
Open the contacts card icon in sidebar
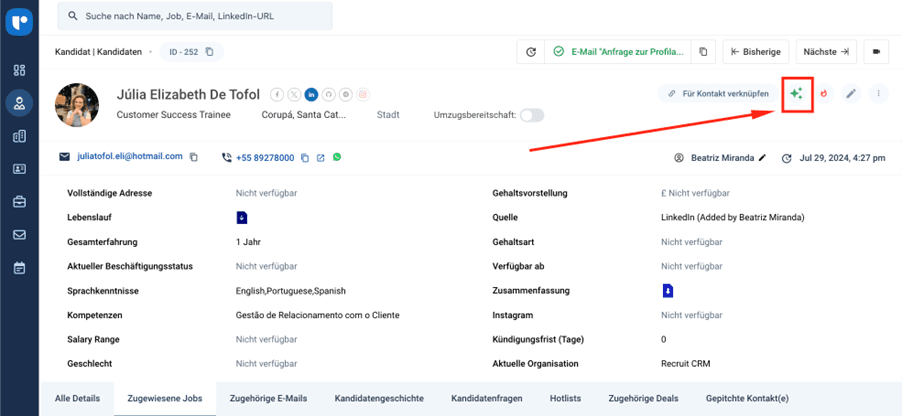click(20, 169)
